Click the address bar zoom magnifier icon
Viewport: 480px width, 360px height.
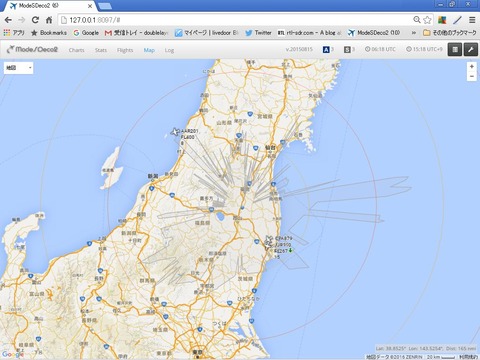[x=417, y=20]
